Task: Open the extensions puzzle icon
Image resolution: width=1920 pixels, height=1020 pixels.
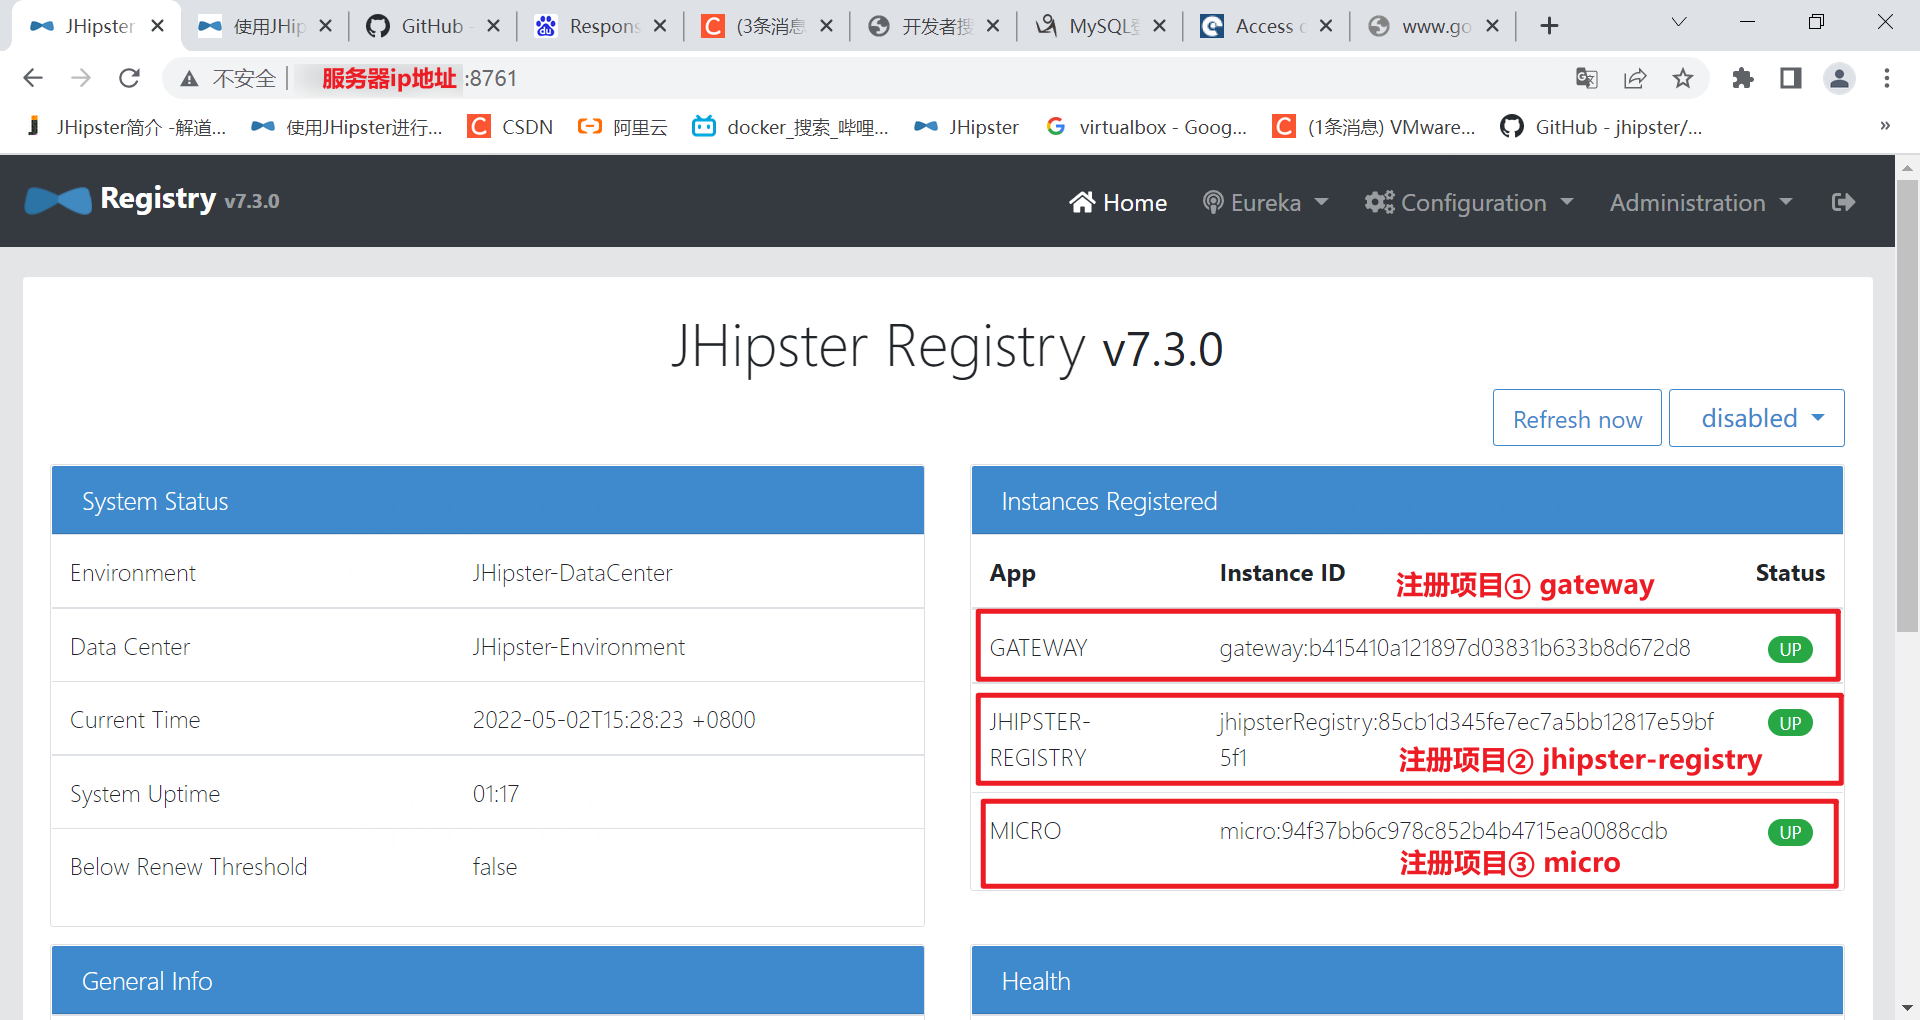Action: coord(1743,78)
